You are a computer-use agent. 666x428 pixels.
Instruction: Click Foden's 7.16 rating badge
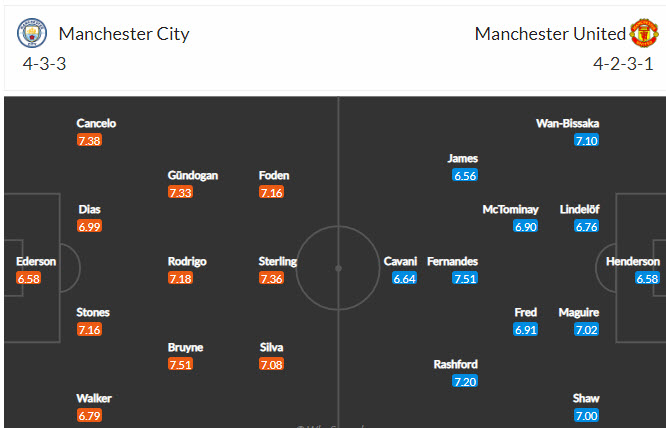click(x=271, y=193)
